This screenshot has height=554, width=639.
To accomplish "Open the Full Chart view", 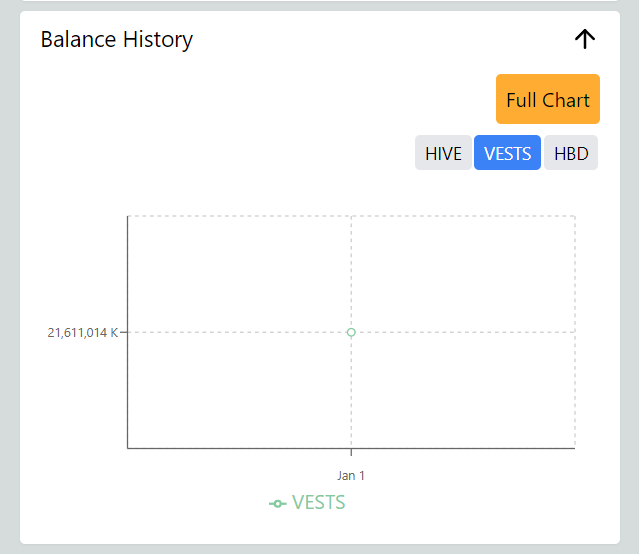I will [548, 99].
